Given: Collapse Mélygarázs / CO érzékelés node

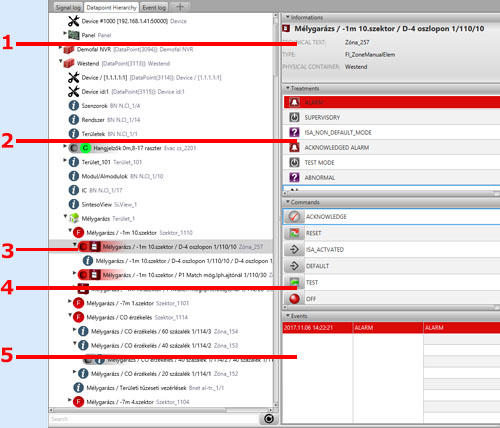Looking at the screenshot, I should tap(70, 315).
